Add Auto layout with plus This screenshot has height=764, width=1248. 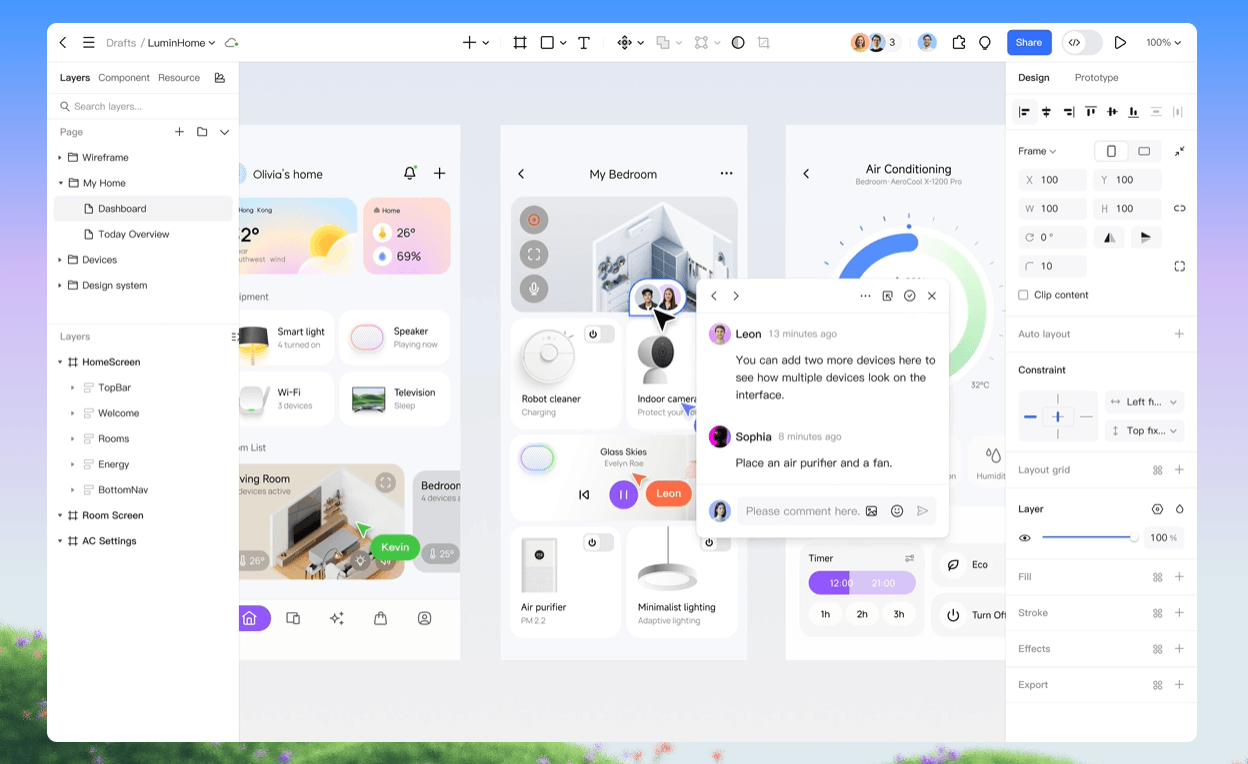coord(1179,334)
